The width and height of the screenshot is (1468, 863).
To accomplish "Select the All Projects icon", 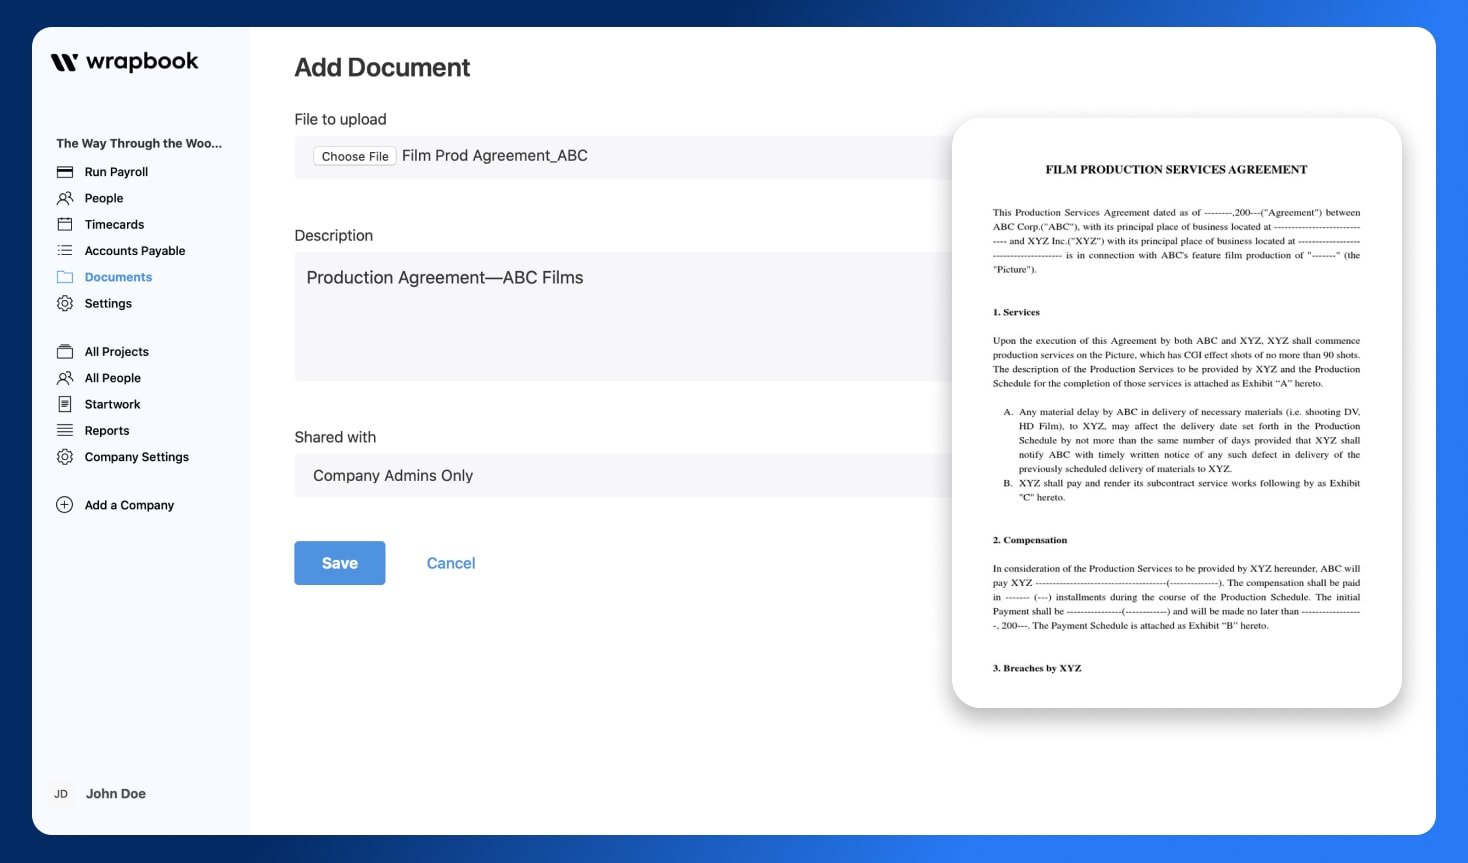I will click(65, 351).
